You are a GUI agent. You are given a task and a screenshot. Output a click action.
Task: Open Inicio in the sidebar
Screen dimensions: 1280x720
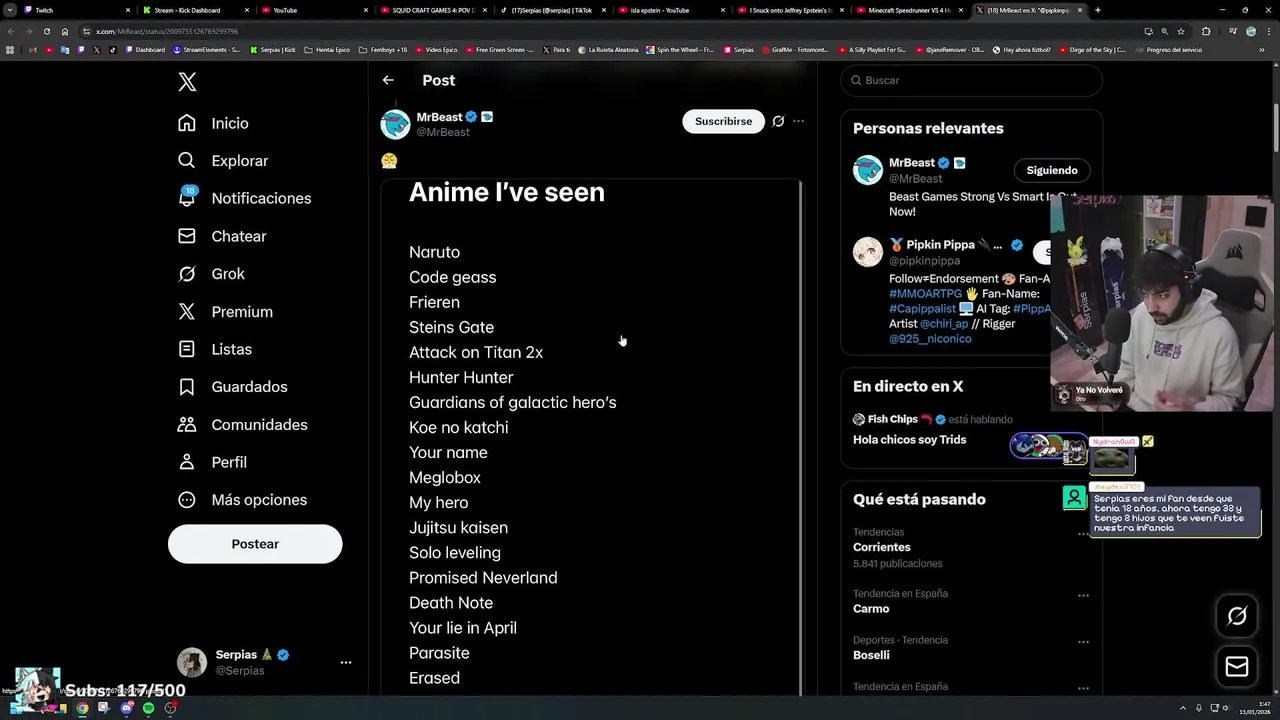(213, 123)
